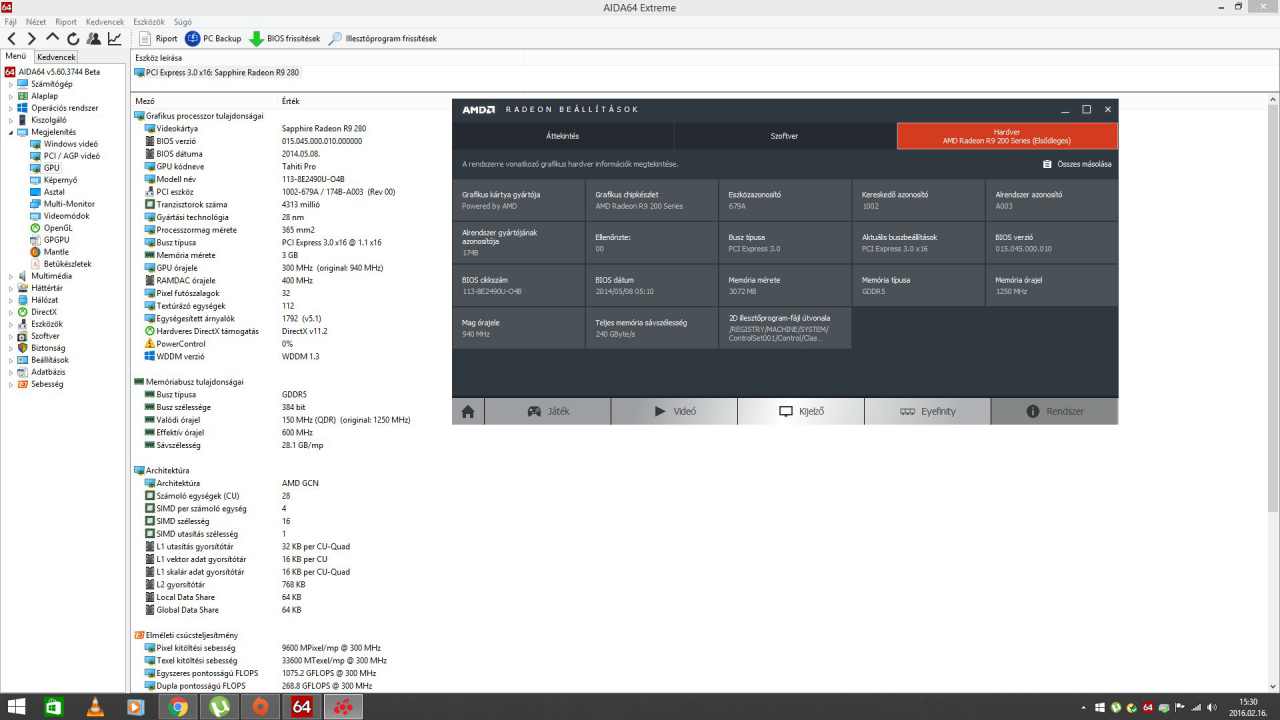Click Összes másolása to copy all info
This screenshot has width=1280, height=720.
[x=1077, y=164]
